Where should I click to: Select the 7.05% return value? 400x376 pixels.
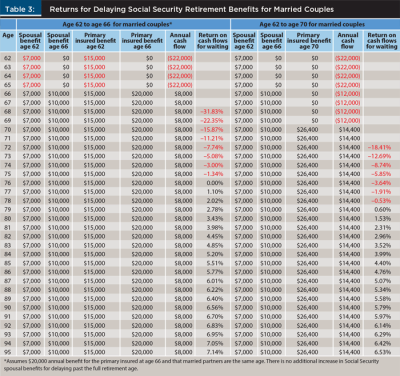(x=215, y=343)
